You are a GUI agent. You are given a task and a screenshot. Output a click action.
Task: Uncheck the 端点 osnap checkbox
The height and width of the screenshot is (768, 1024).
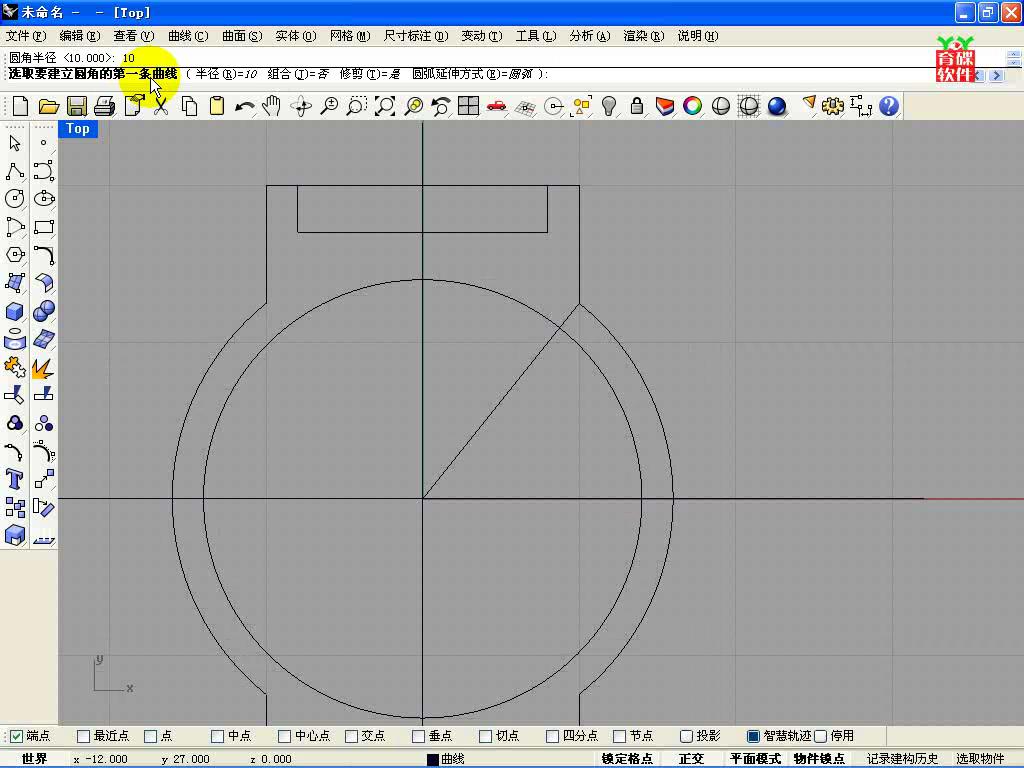point(17,736)
